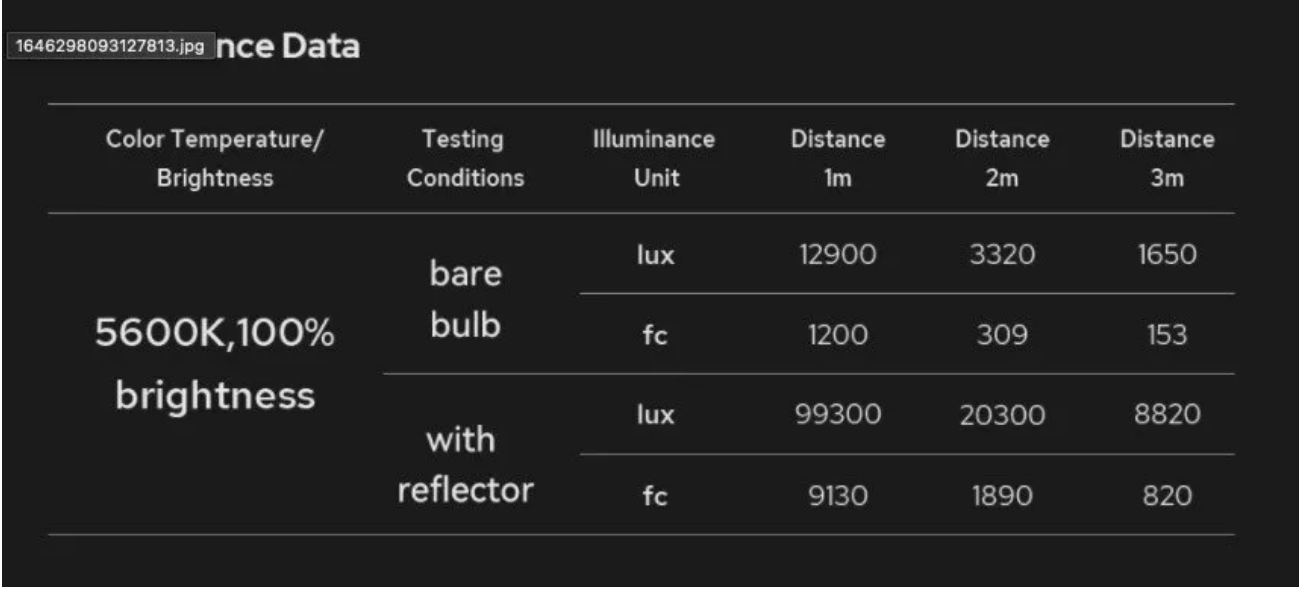Click the 'with reflector' testing condition cell
Viewport: 1310px width, 592px height.
[465, 464]
